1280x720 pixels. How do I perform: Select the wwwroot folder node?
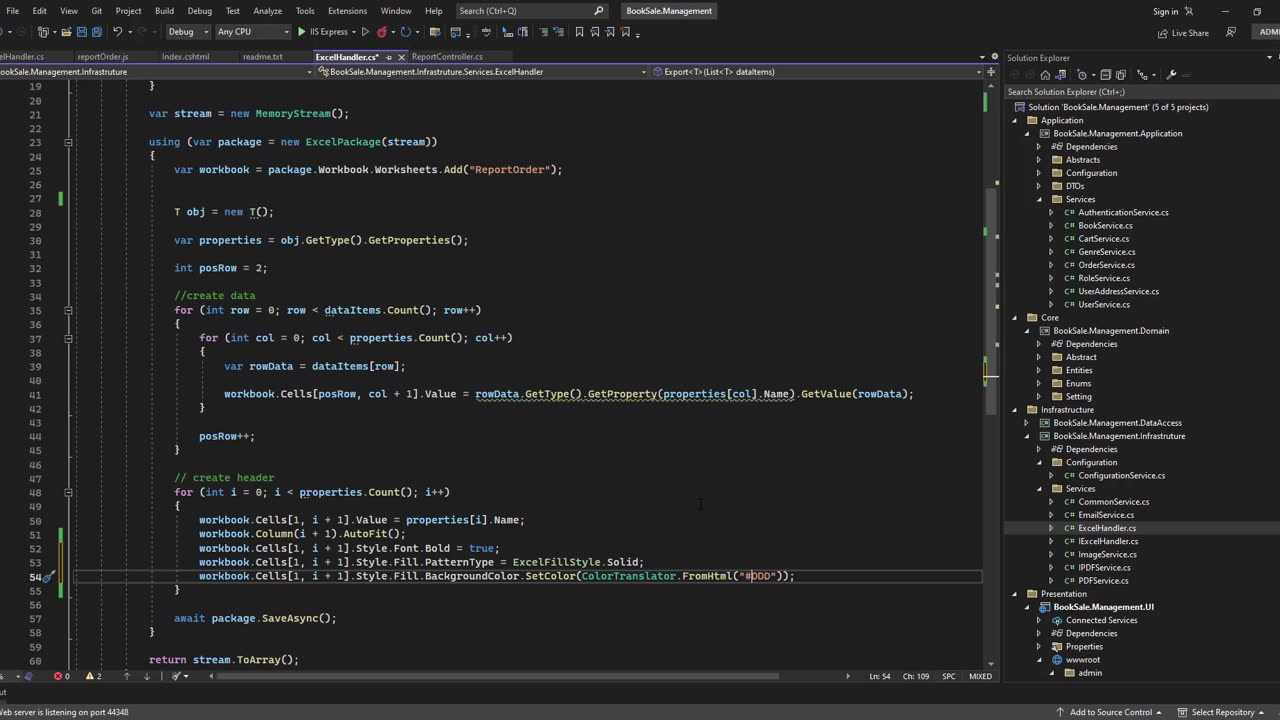(1082, 660)
